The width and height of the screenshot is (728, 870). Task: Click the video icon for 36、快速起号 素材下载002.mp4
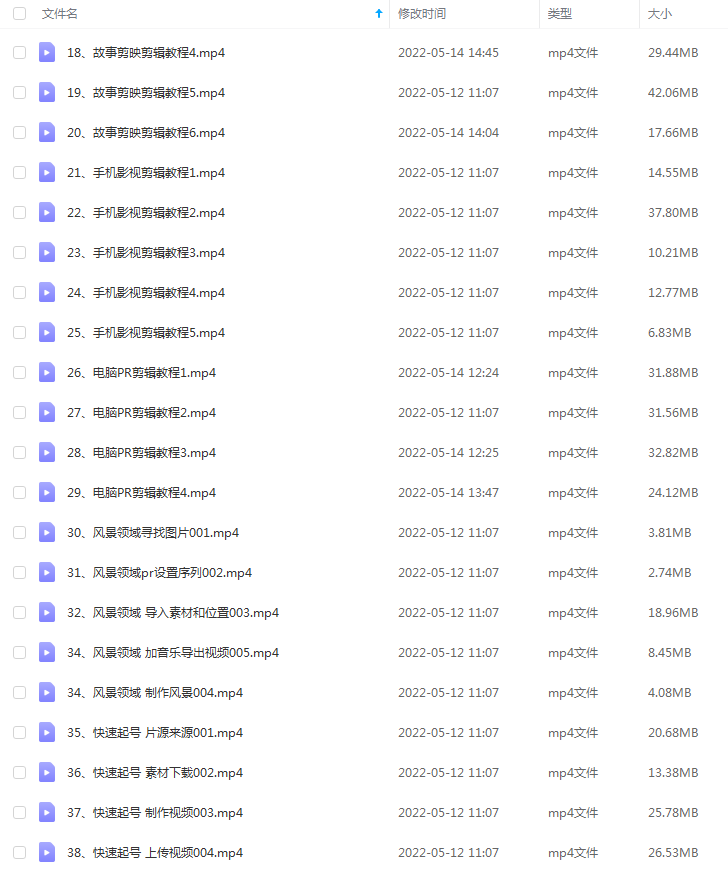tap(47, 772)
